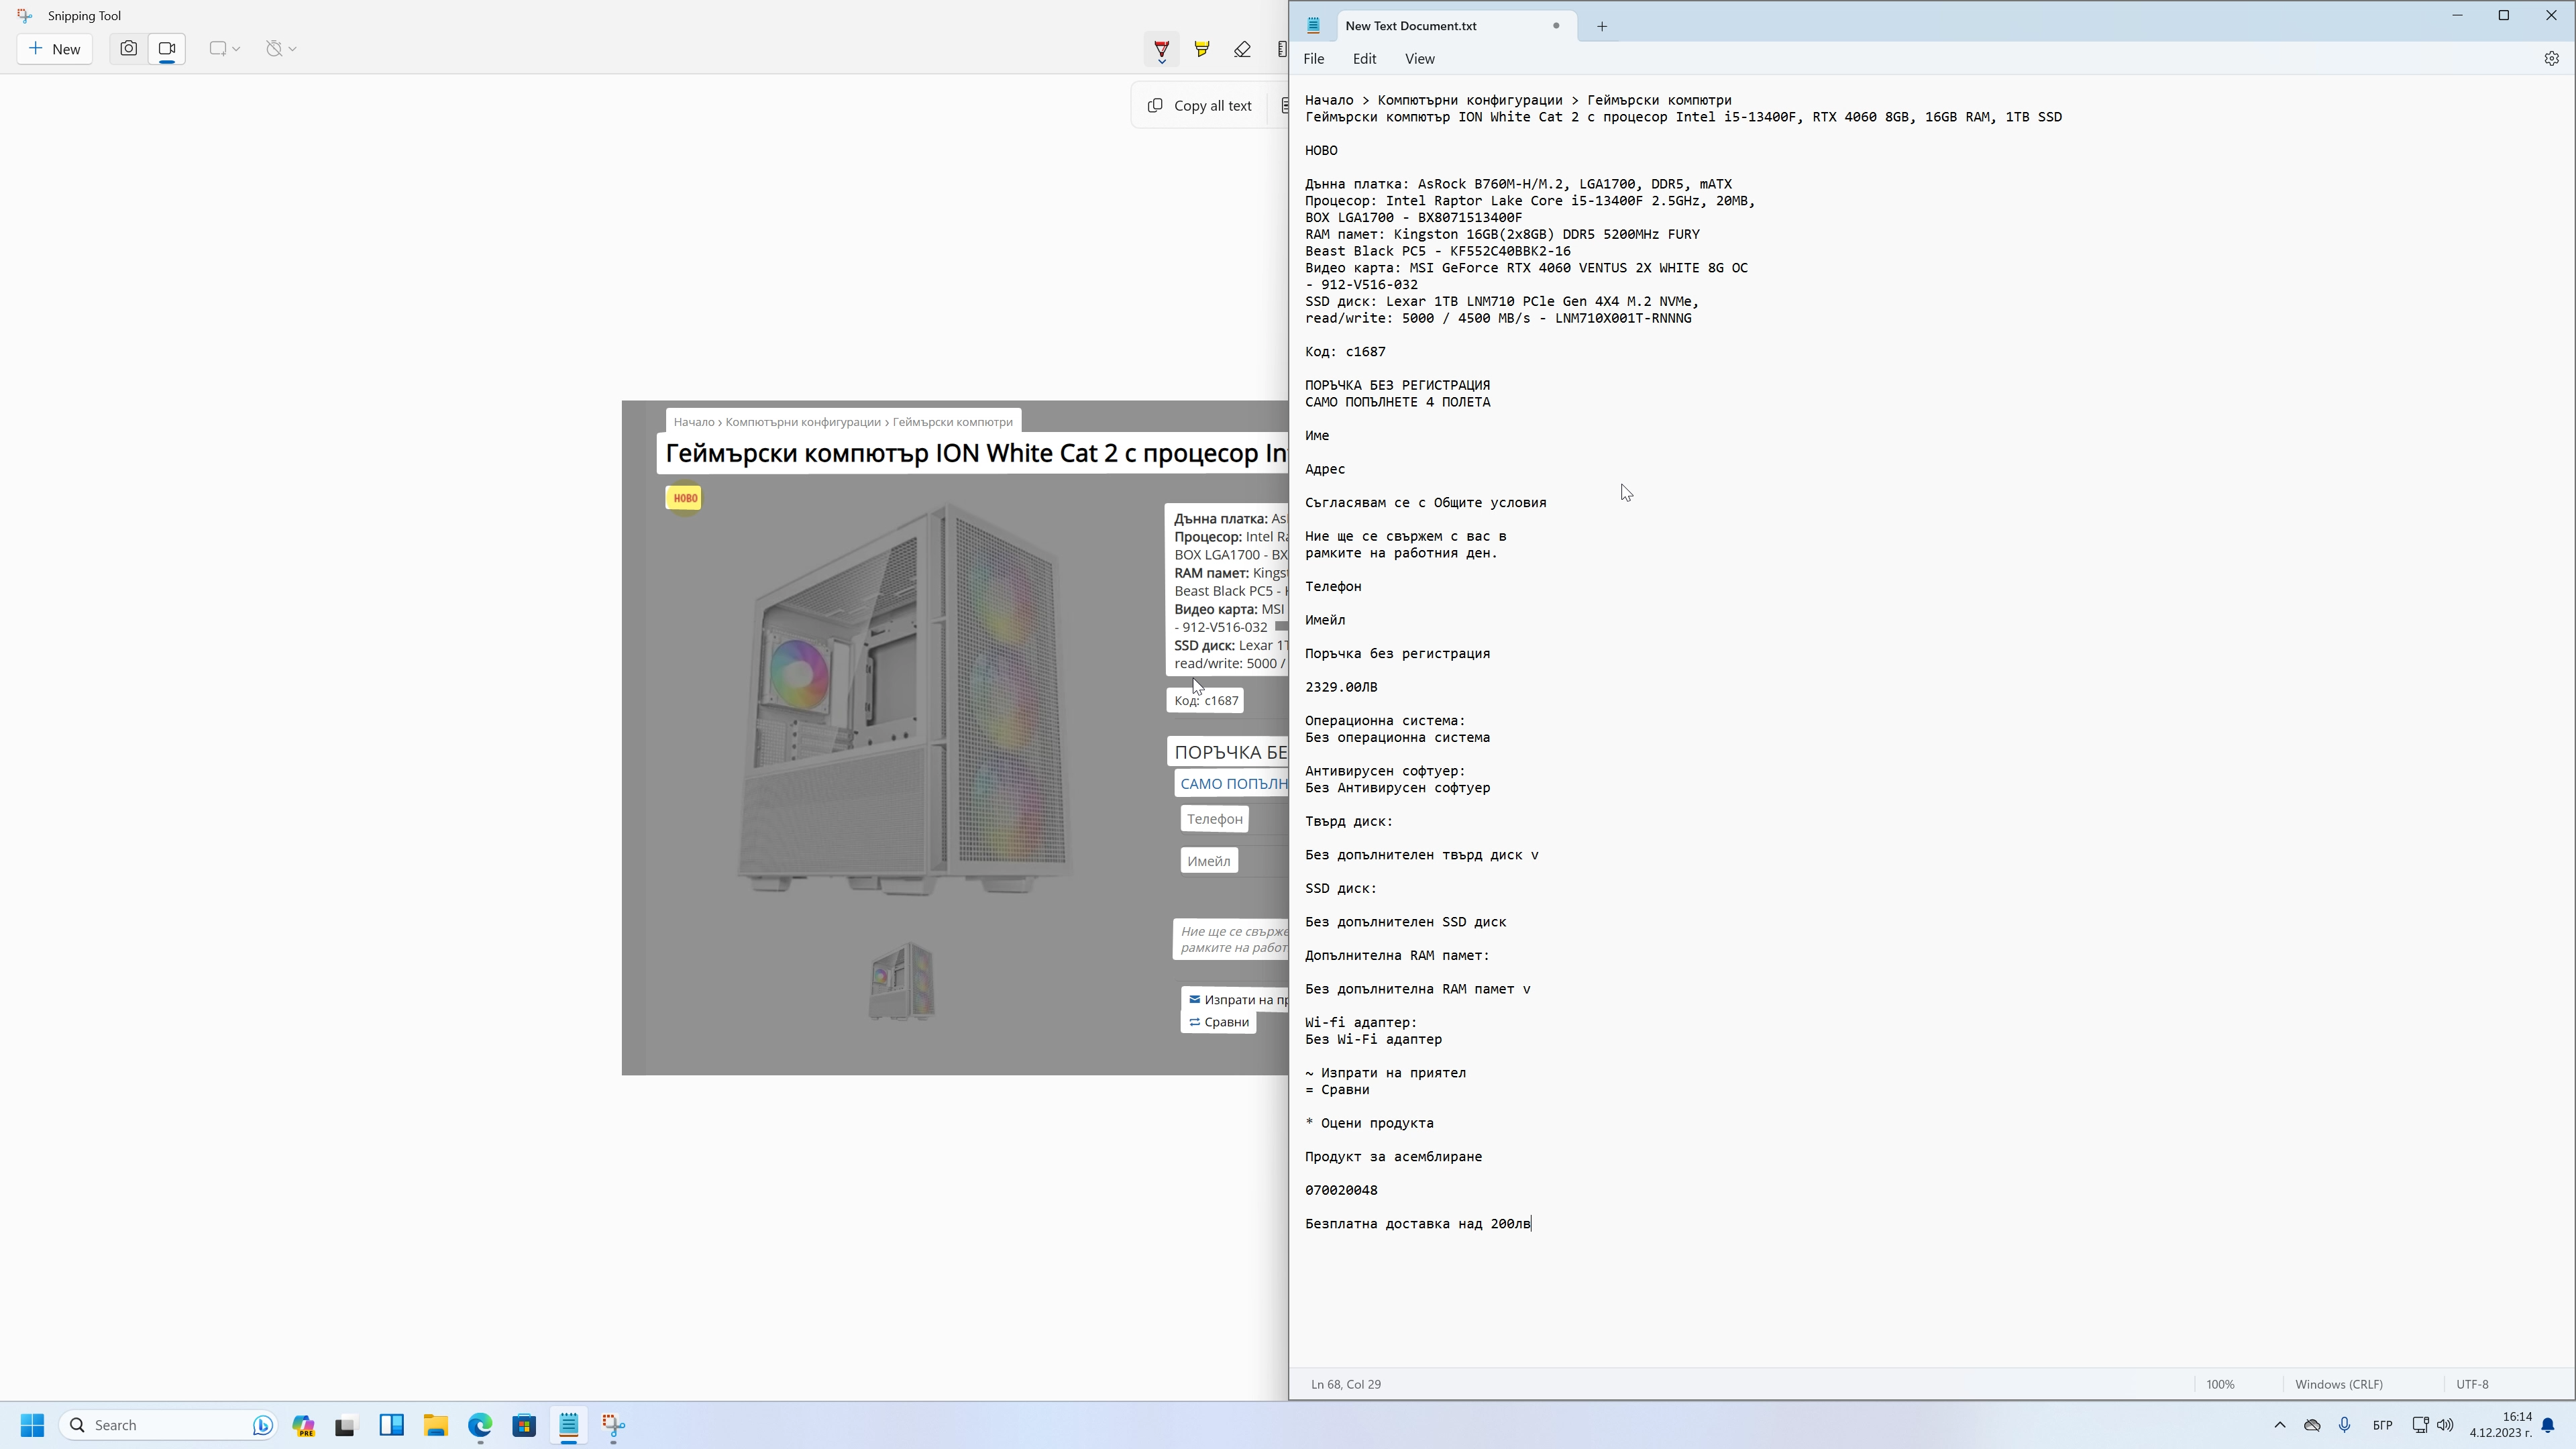The height and width of the screenshot is (1449, 2576).
Task: Switch keyboard language БГР indicator
Action: 2382,1425
